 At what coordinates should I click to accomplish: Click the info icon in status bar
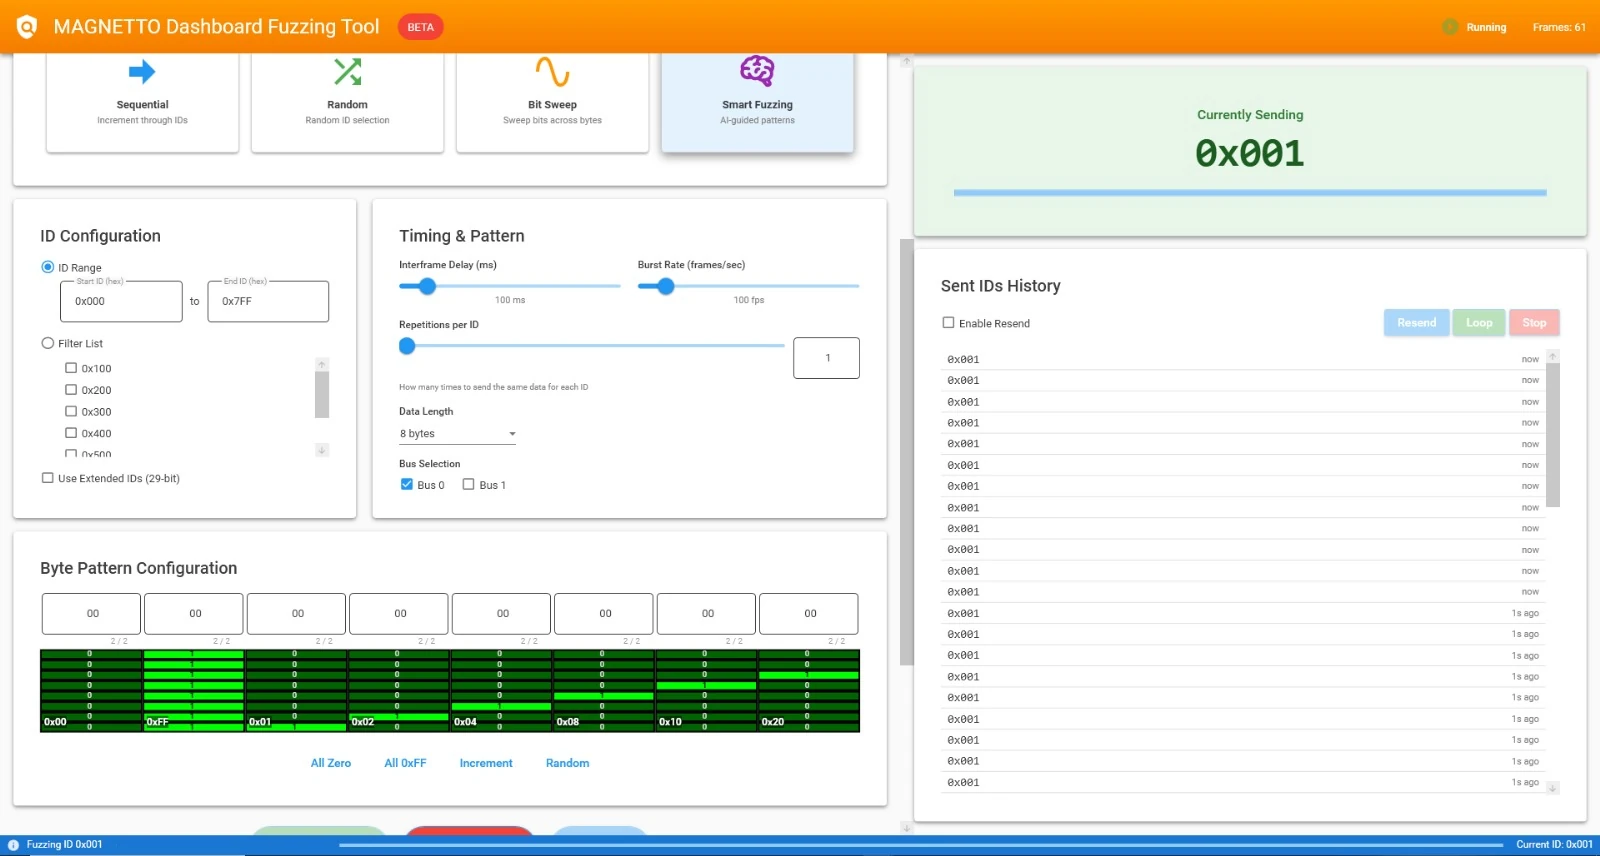click(13, 845)
